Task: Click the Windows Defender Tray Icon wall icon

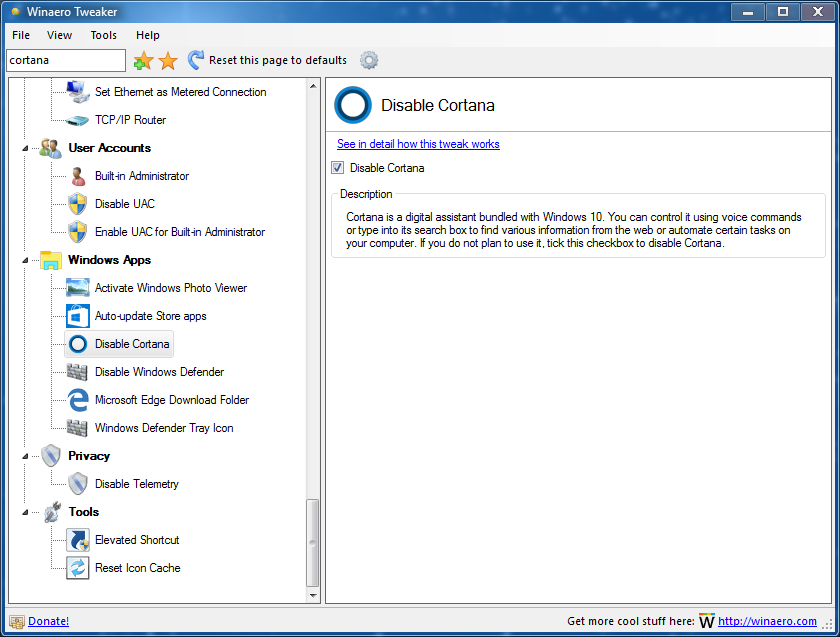Action: tap(77, 428)
